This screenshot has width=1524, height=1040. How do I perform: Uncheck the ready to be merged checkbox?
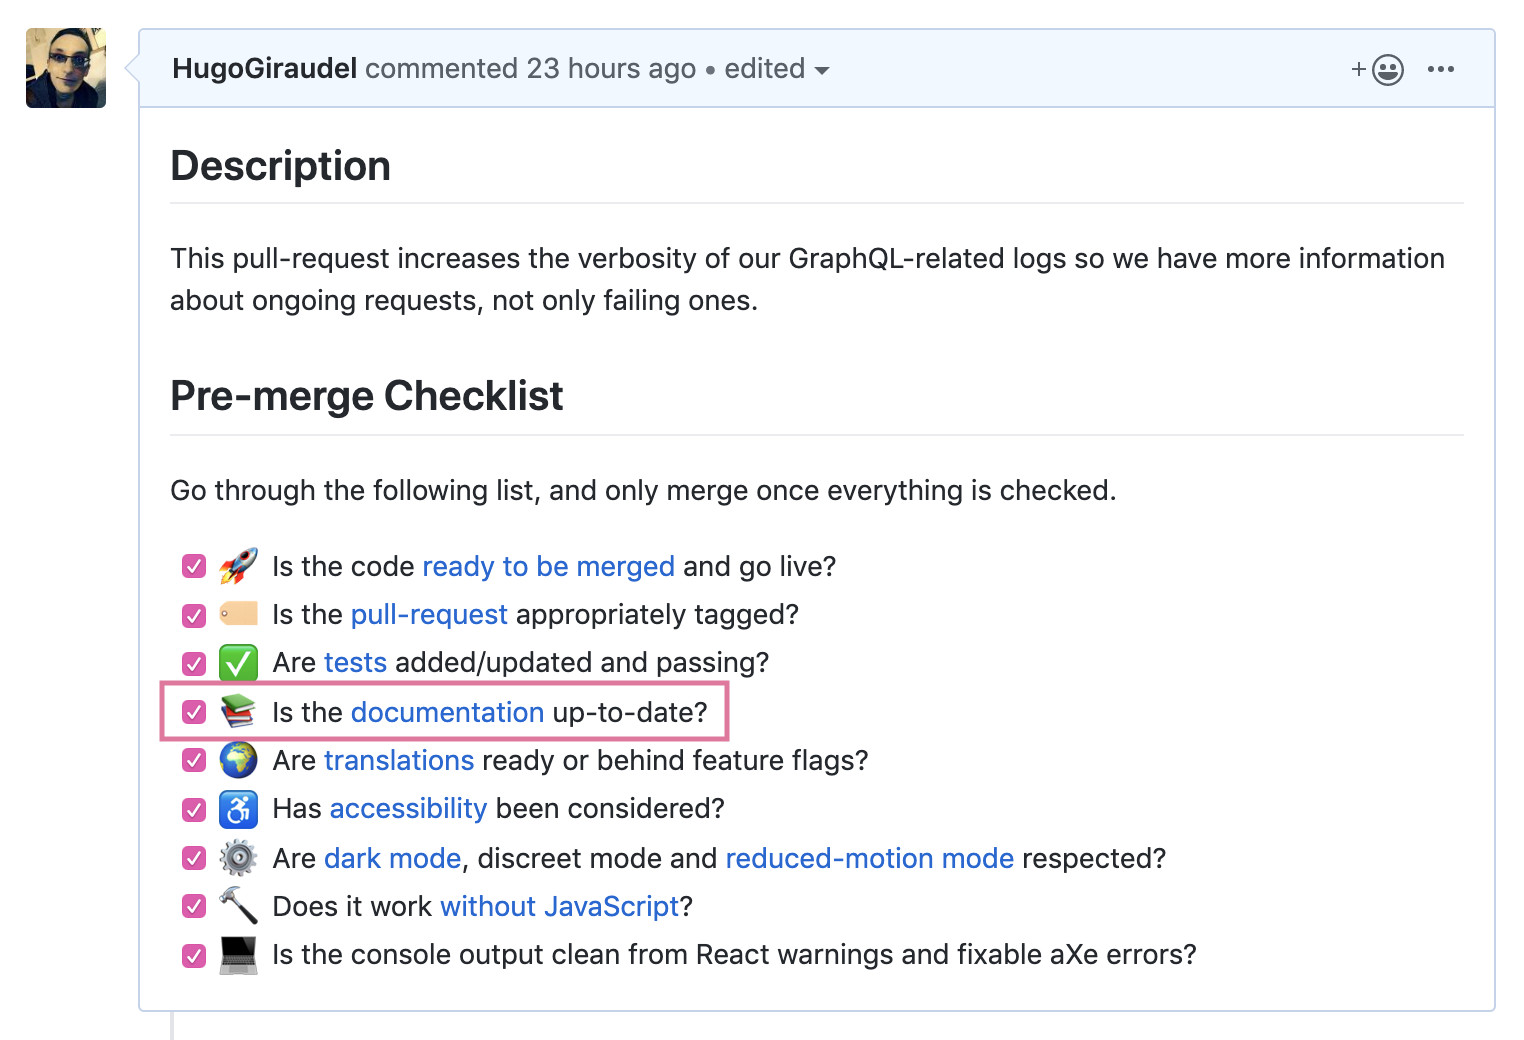(194, 567)
